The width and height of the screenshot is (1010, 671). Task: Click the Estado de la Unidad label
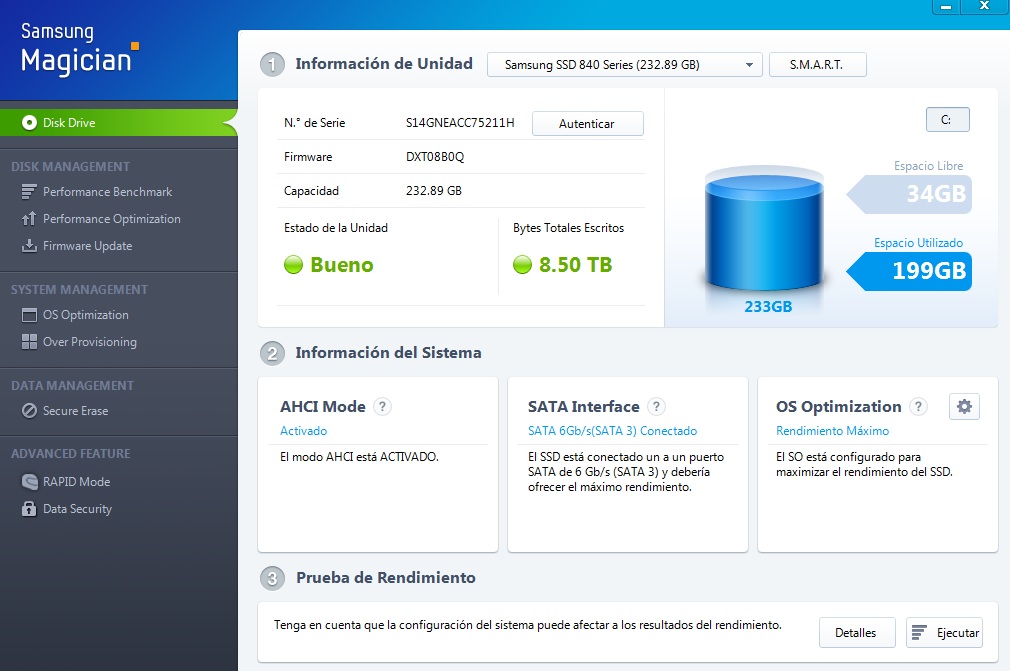click(x=336, y=228)
